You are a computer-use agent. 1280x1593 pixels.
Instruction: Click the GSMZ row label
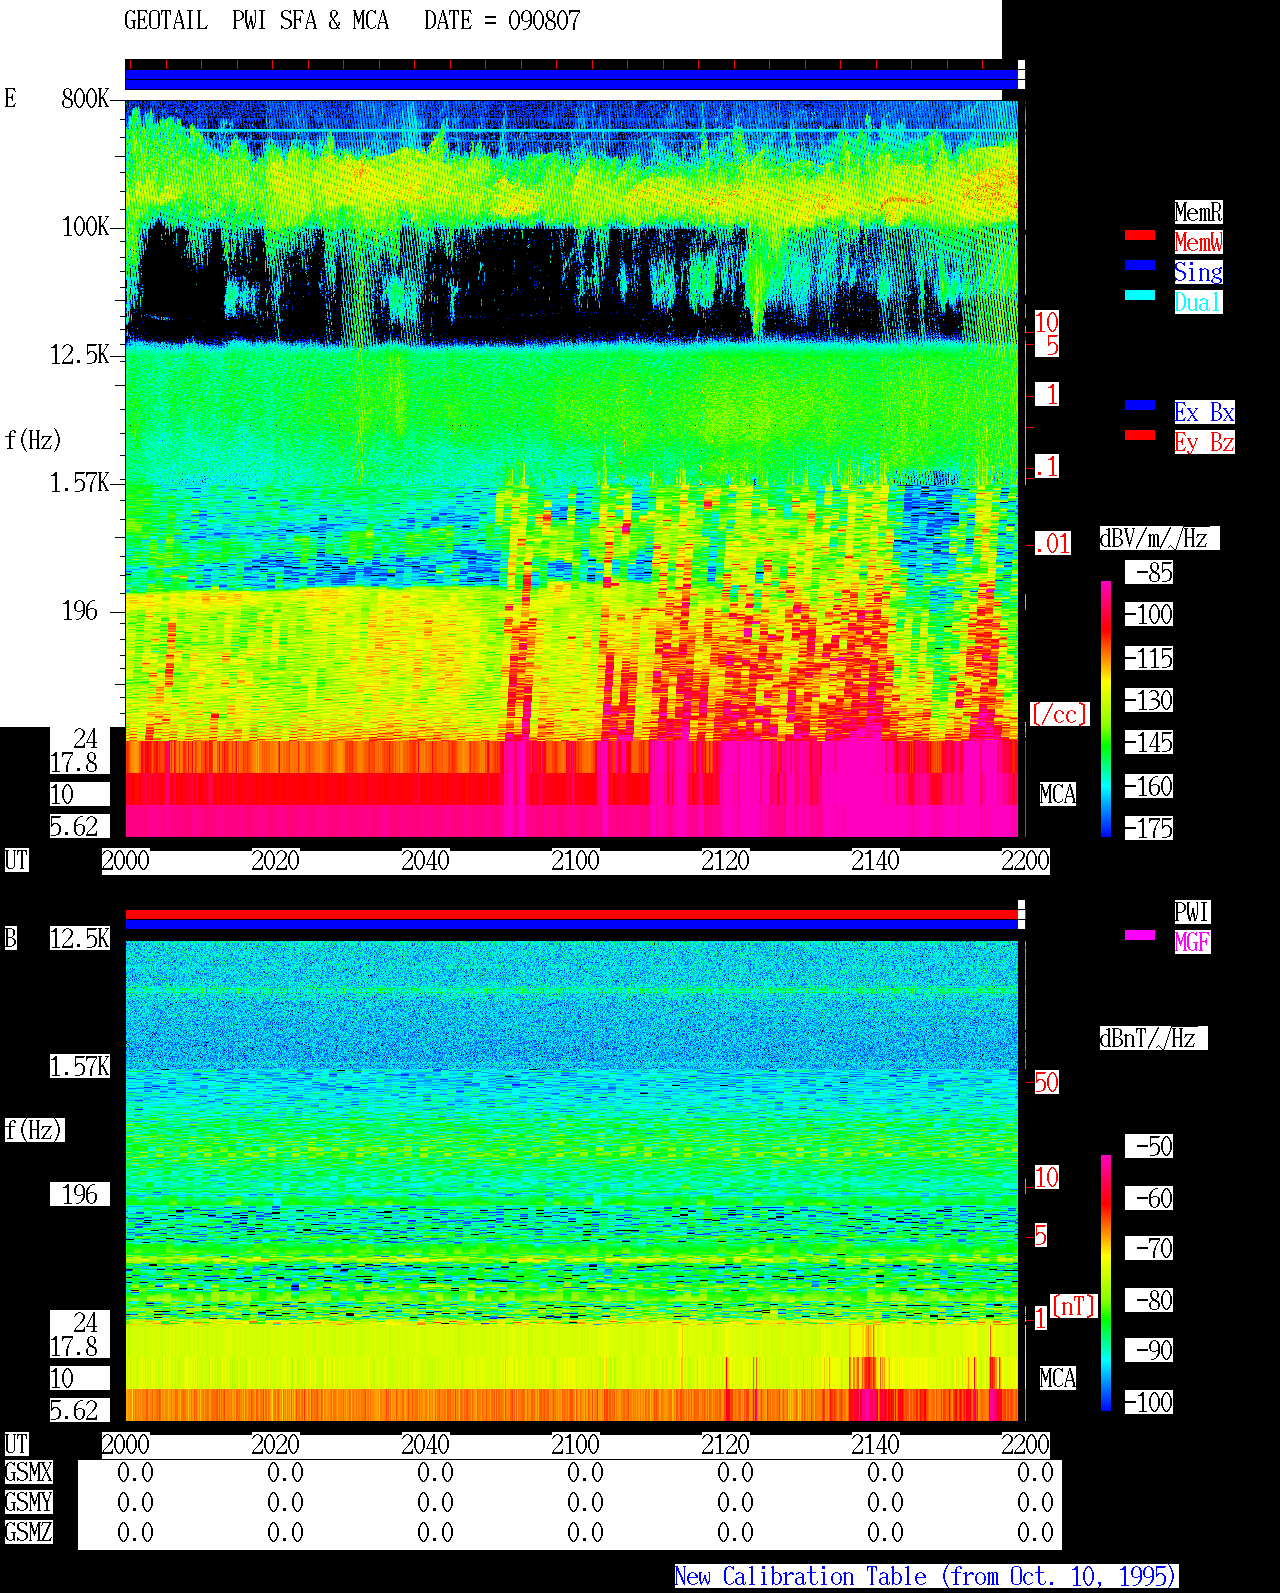point(28,1532)
